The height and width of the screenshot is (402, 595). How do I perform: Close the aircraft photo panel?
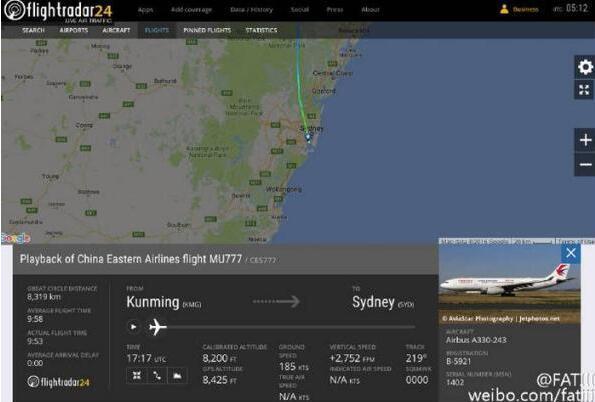coord(570,253)
